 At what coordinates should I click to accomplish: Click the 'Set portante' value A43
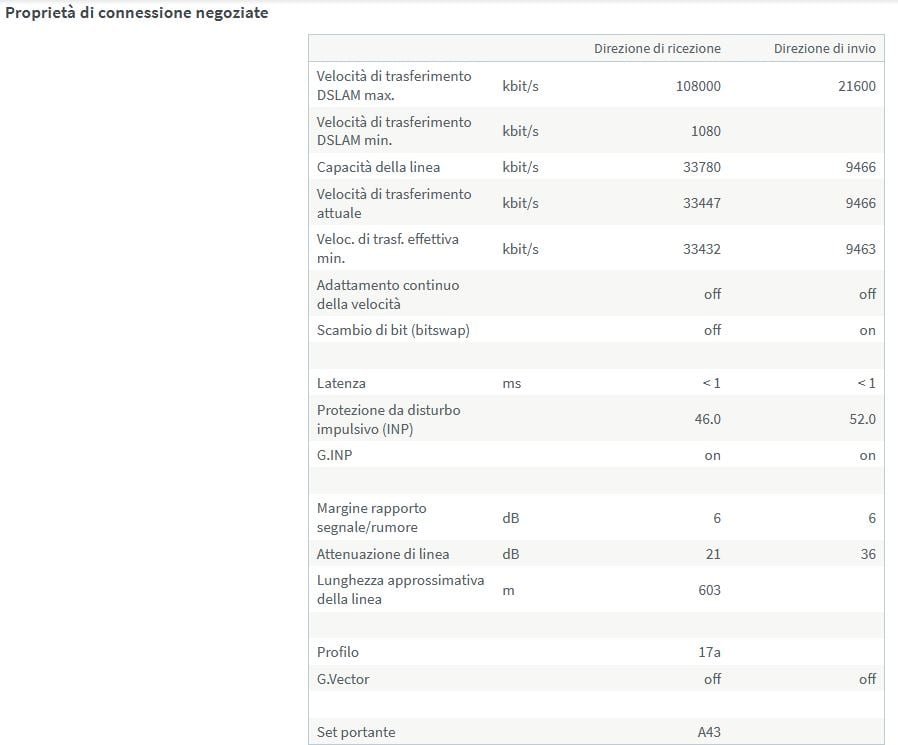point(709,732)
